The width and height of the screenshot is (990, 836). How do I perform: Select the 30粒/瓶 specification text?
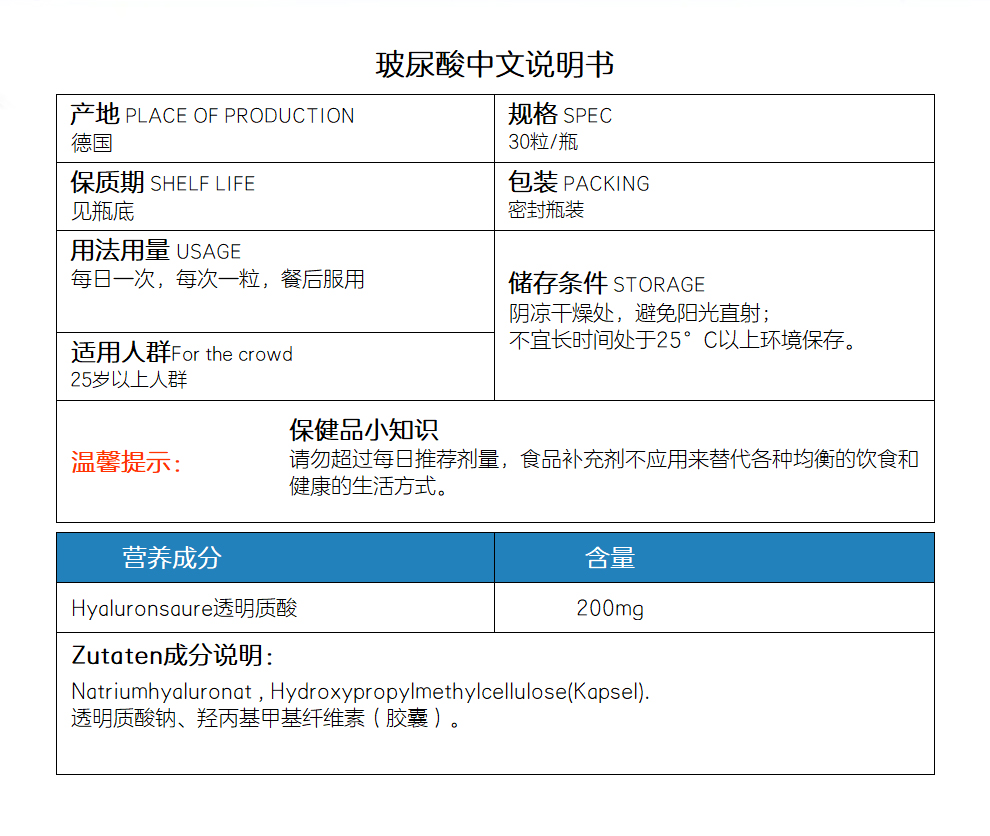[543, 142]
